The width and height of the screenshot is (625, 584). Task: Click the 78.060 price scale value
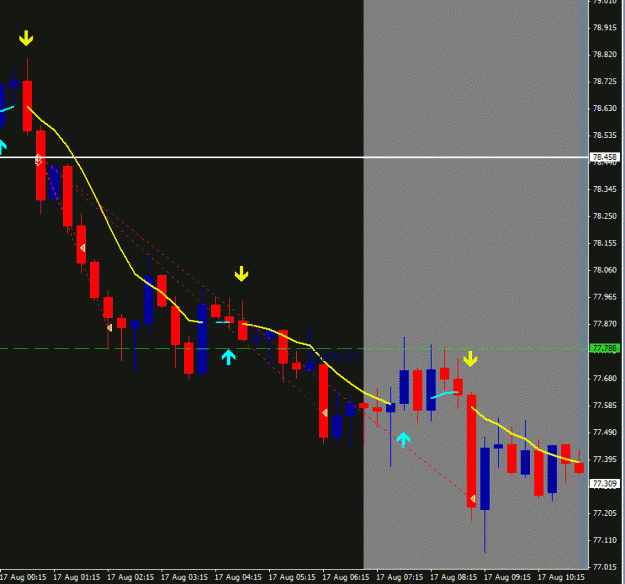pyautogui.click(x=605, y=270)
